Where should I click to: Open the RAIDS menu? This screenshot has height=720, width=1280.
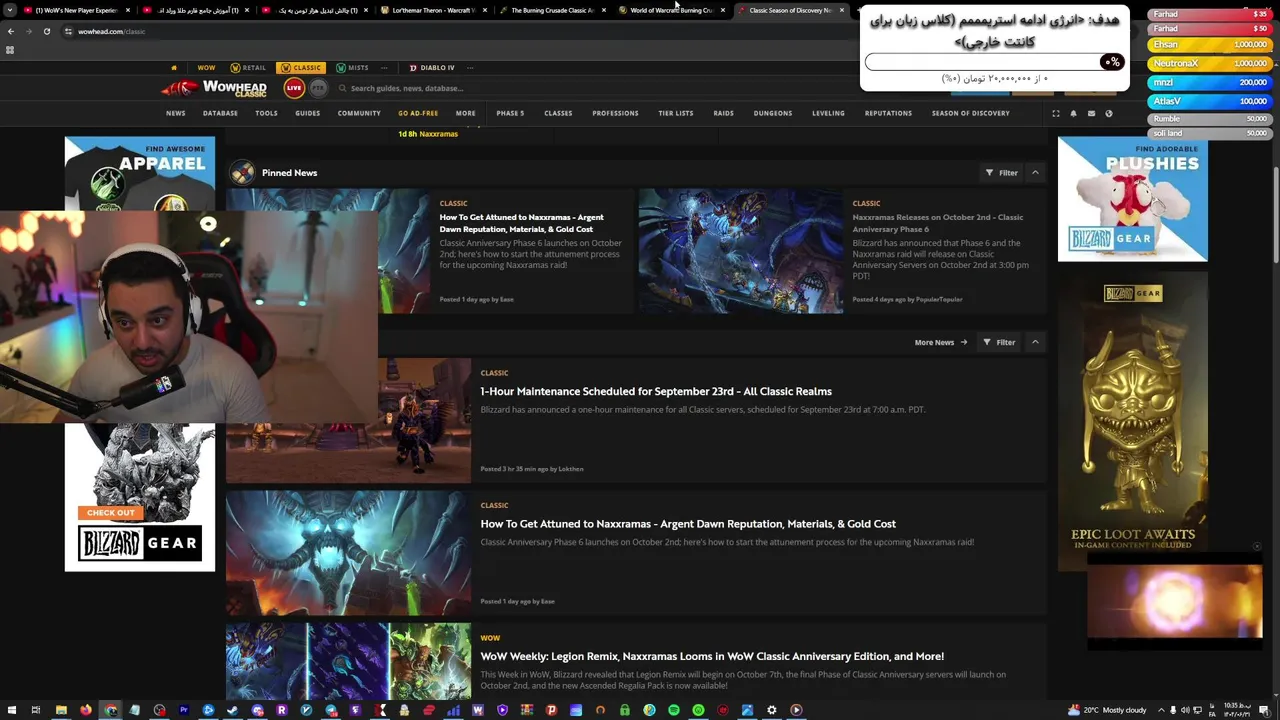(724, 113)
